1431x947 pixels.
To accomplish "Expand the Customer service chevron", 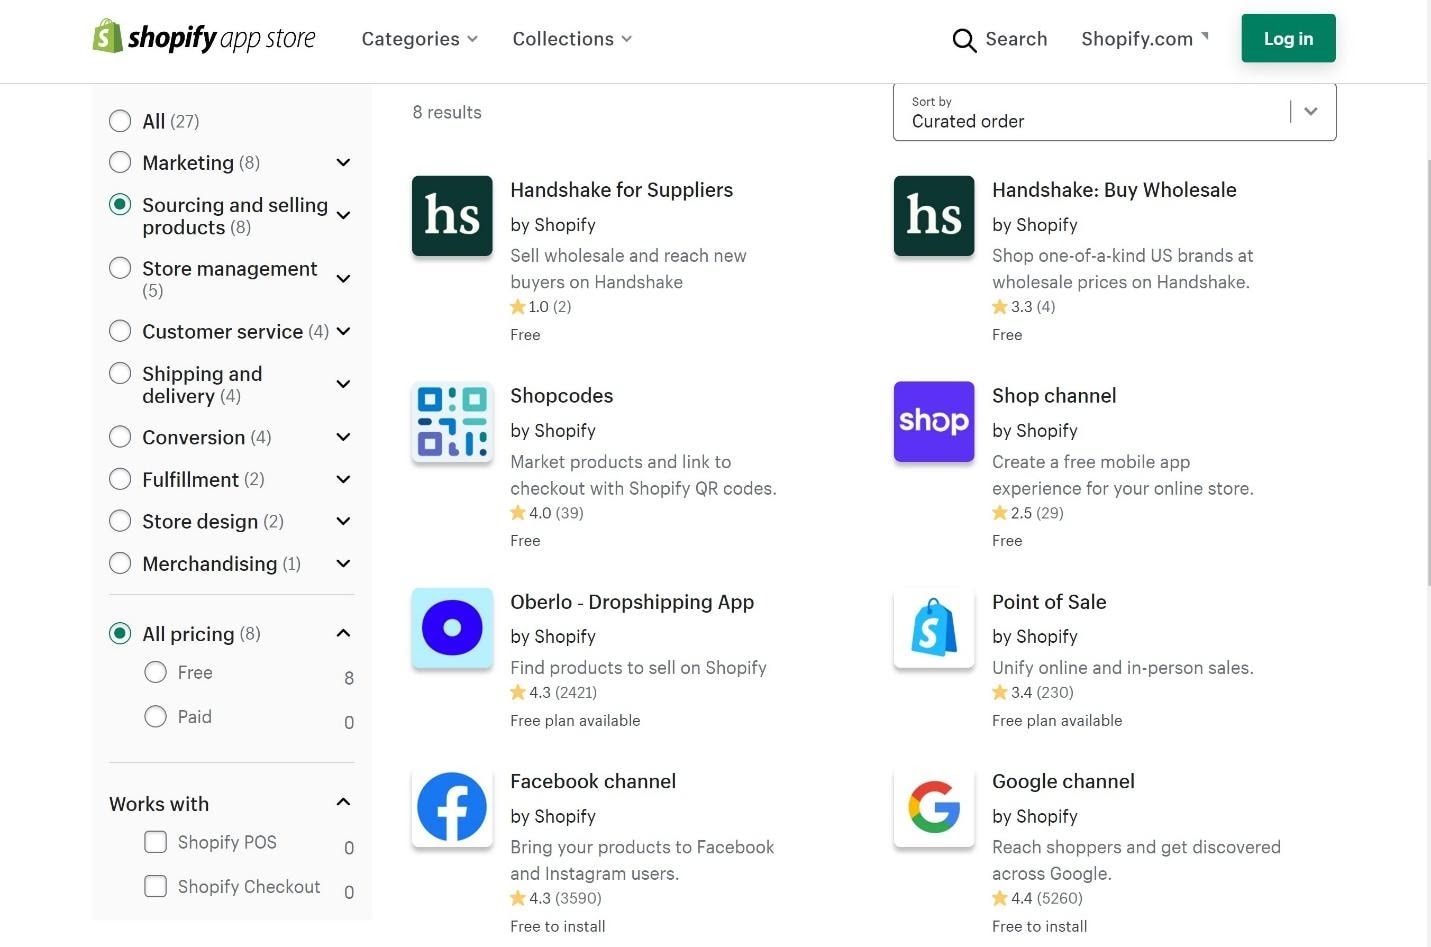I will coord(343,331).
